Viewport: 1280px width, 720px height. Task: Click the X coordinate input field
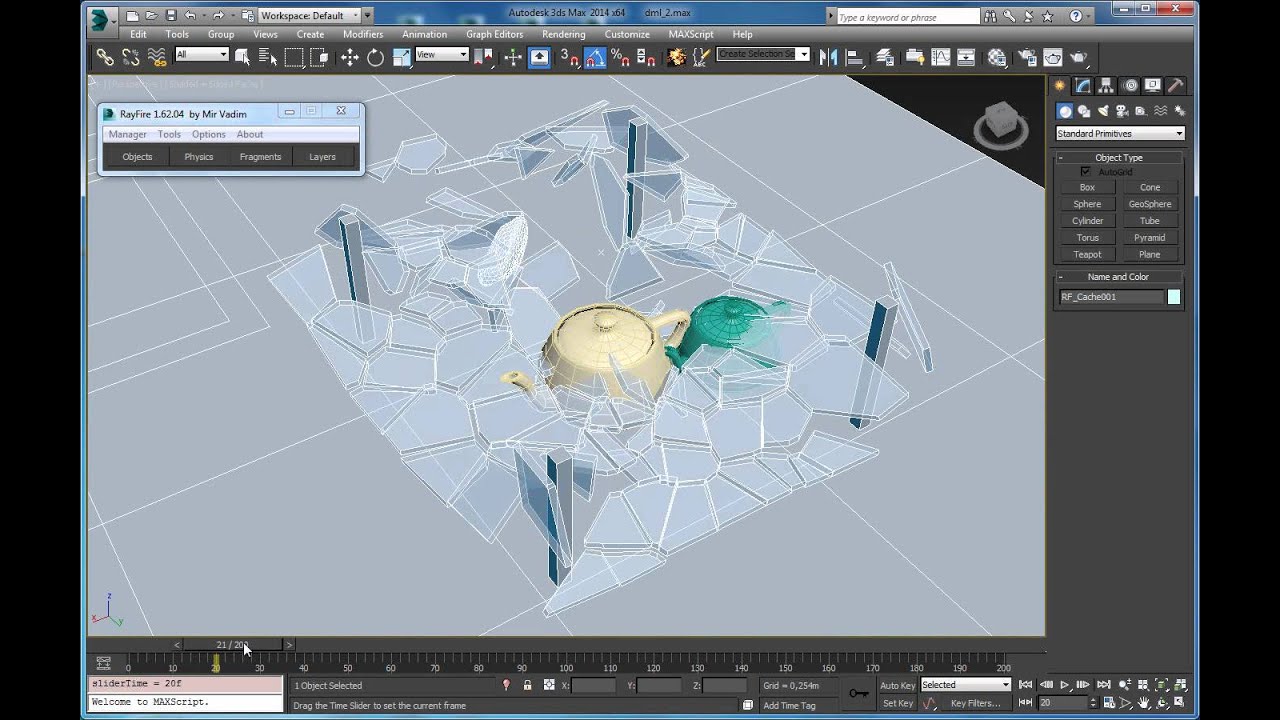point(593,685)
